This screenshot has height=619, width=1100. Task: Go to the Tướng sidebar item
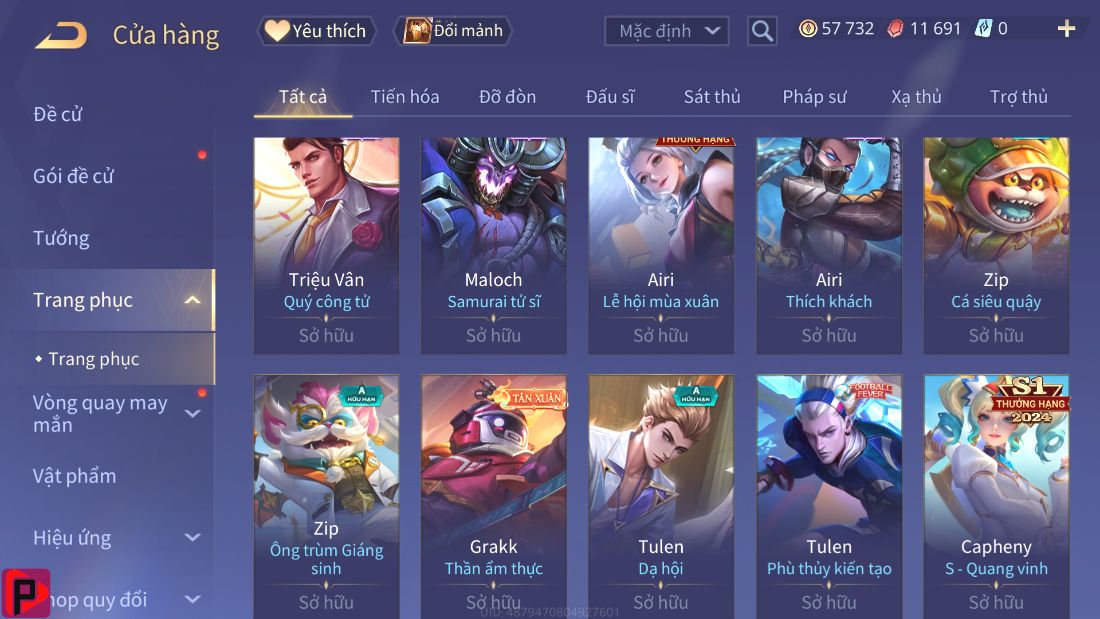[61, 239]
